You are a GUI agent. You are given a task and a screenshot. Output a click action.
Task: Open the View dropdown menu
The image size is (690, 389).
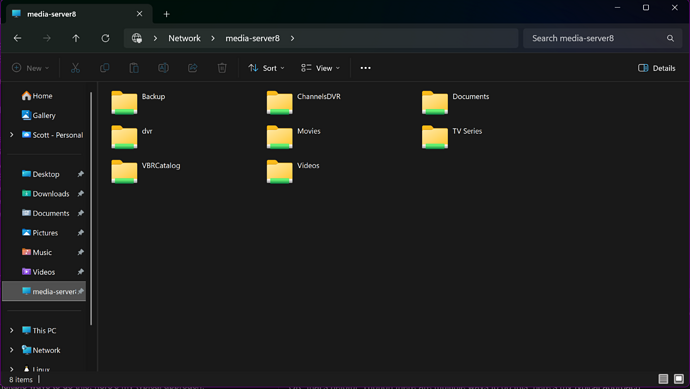click(320, 68)
